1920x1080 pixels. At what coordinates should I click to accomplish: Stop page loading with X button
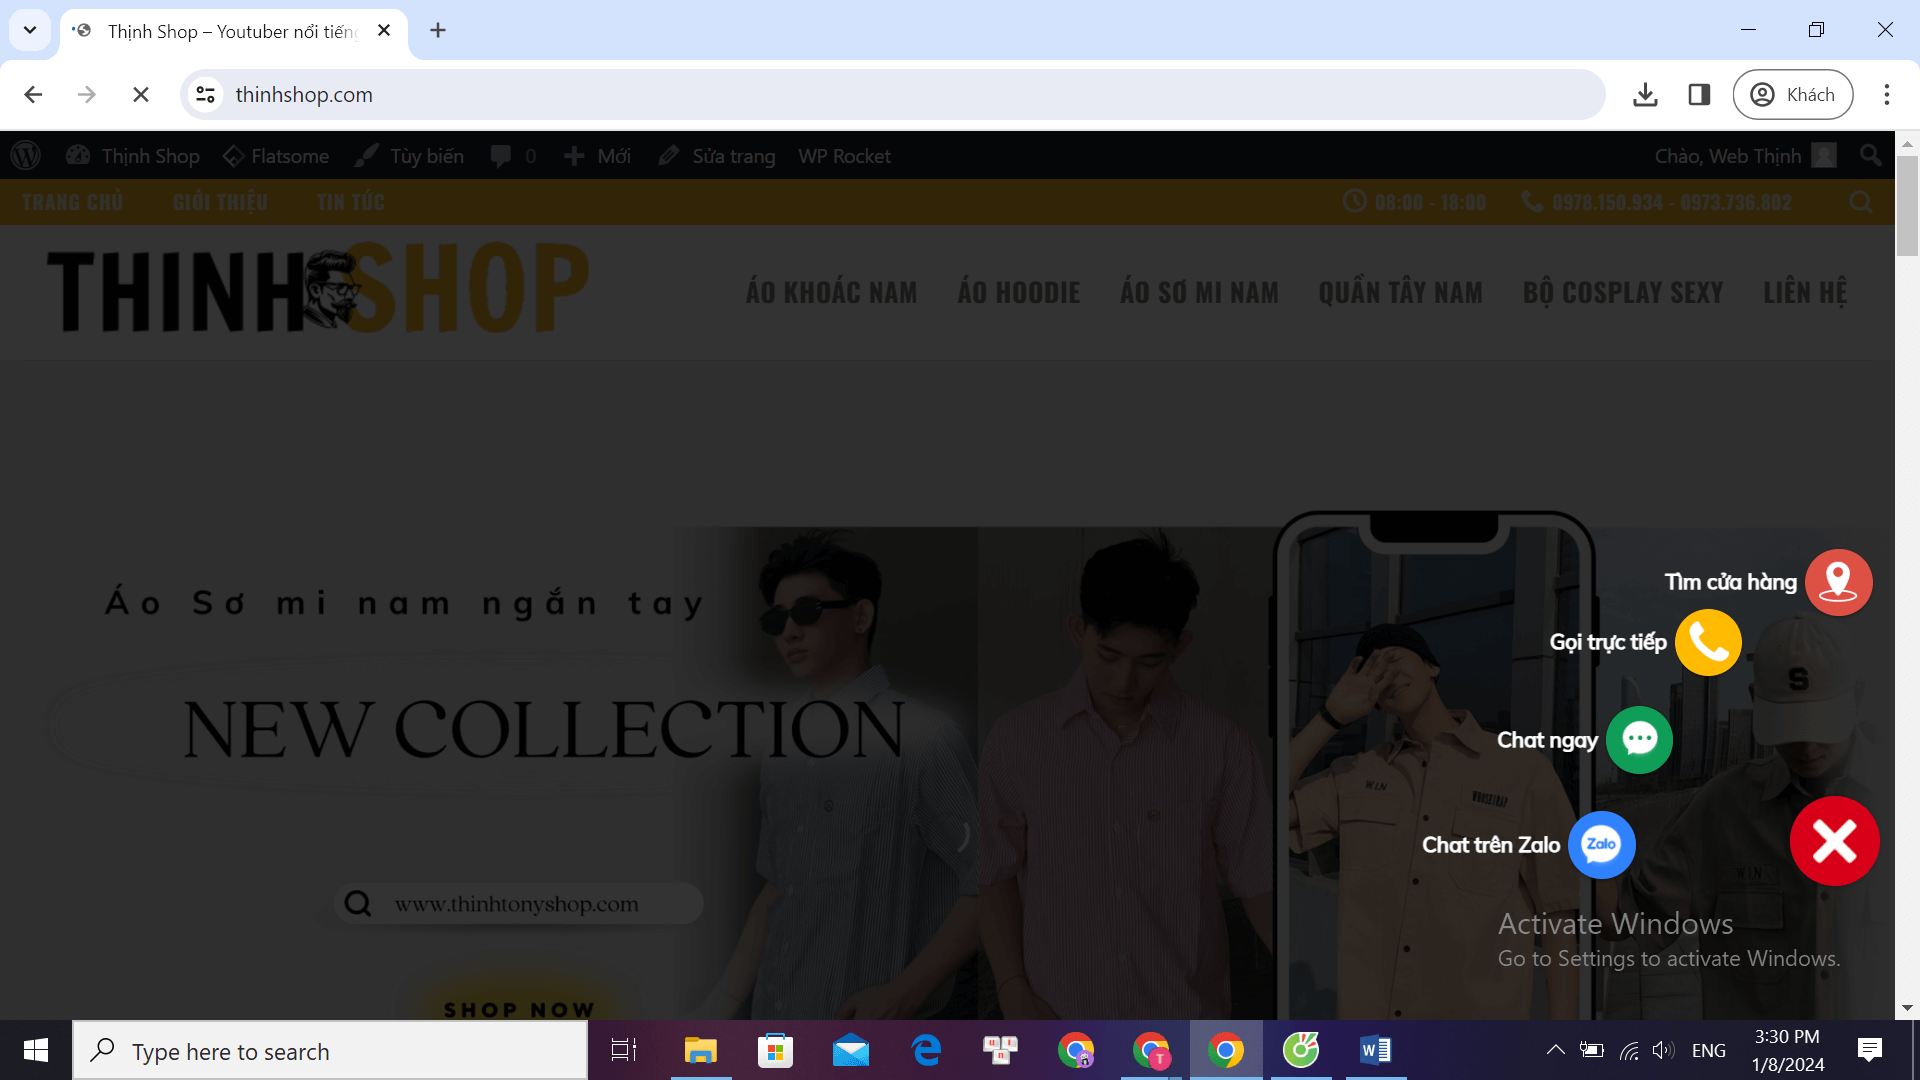[141, 94]
